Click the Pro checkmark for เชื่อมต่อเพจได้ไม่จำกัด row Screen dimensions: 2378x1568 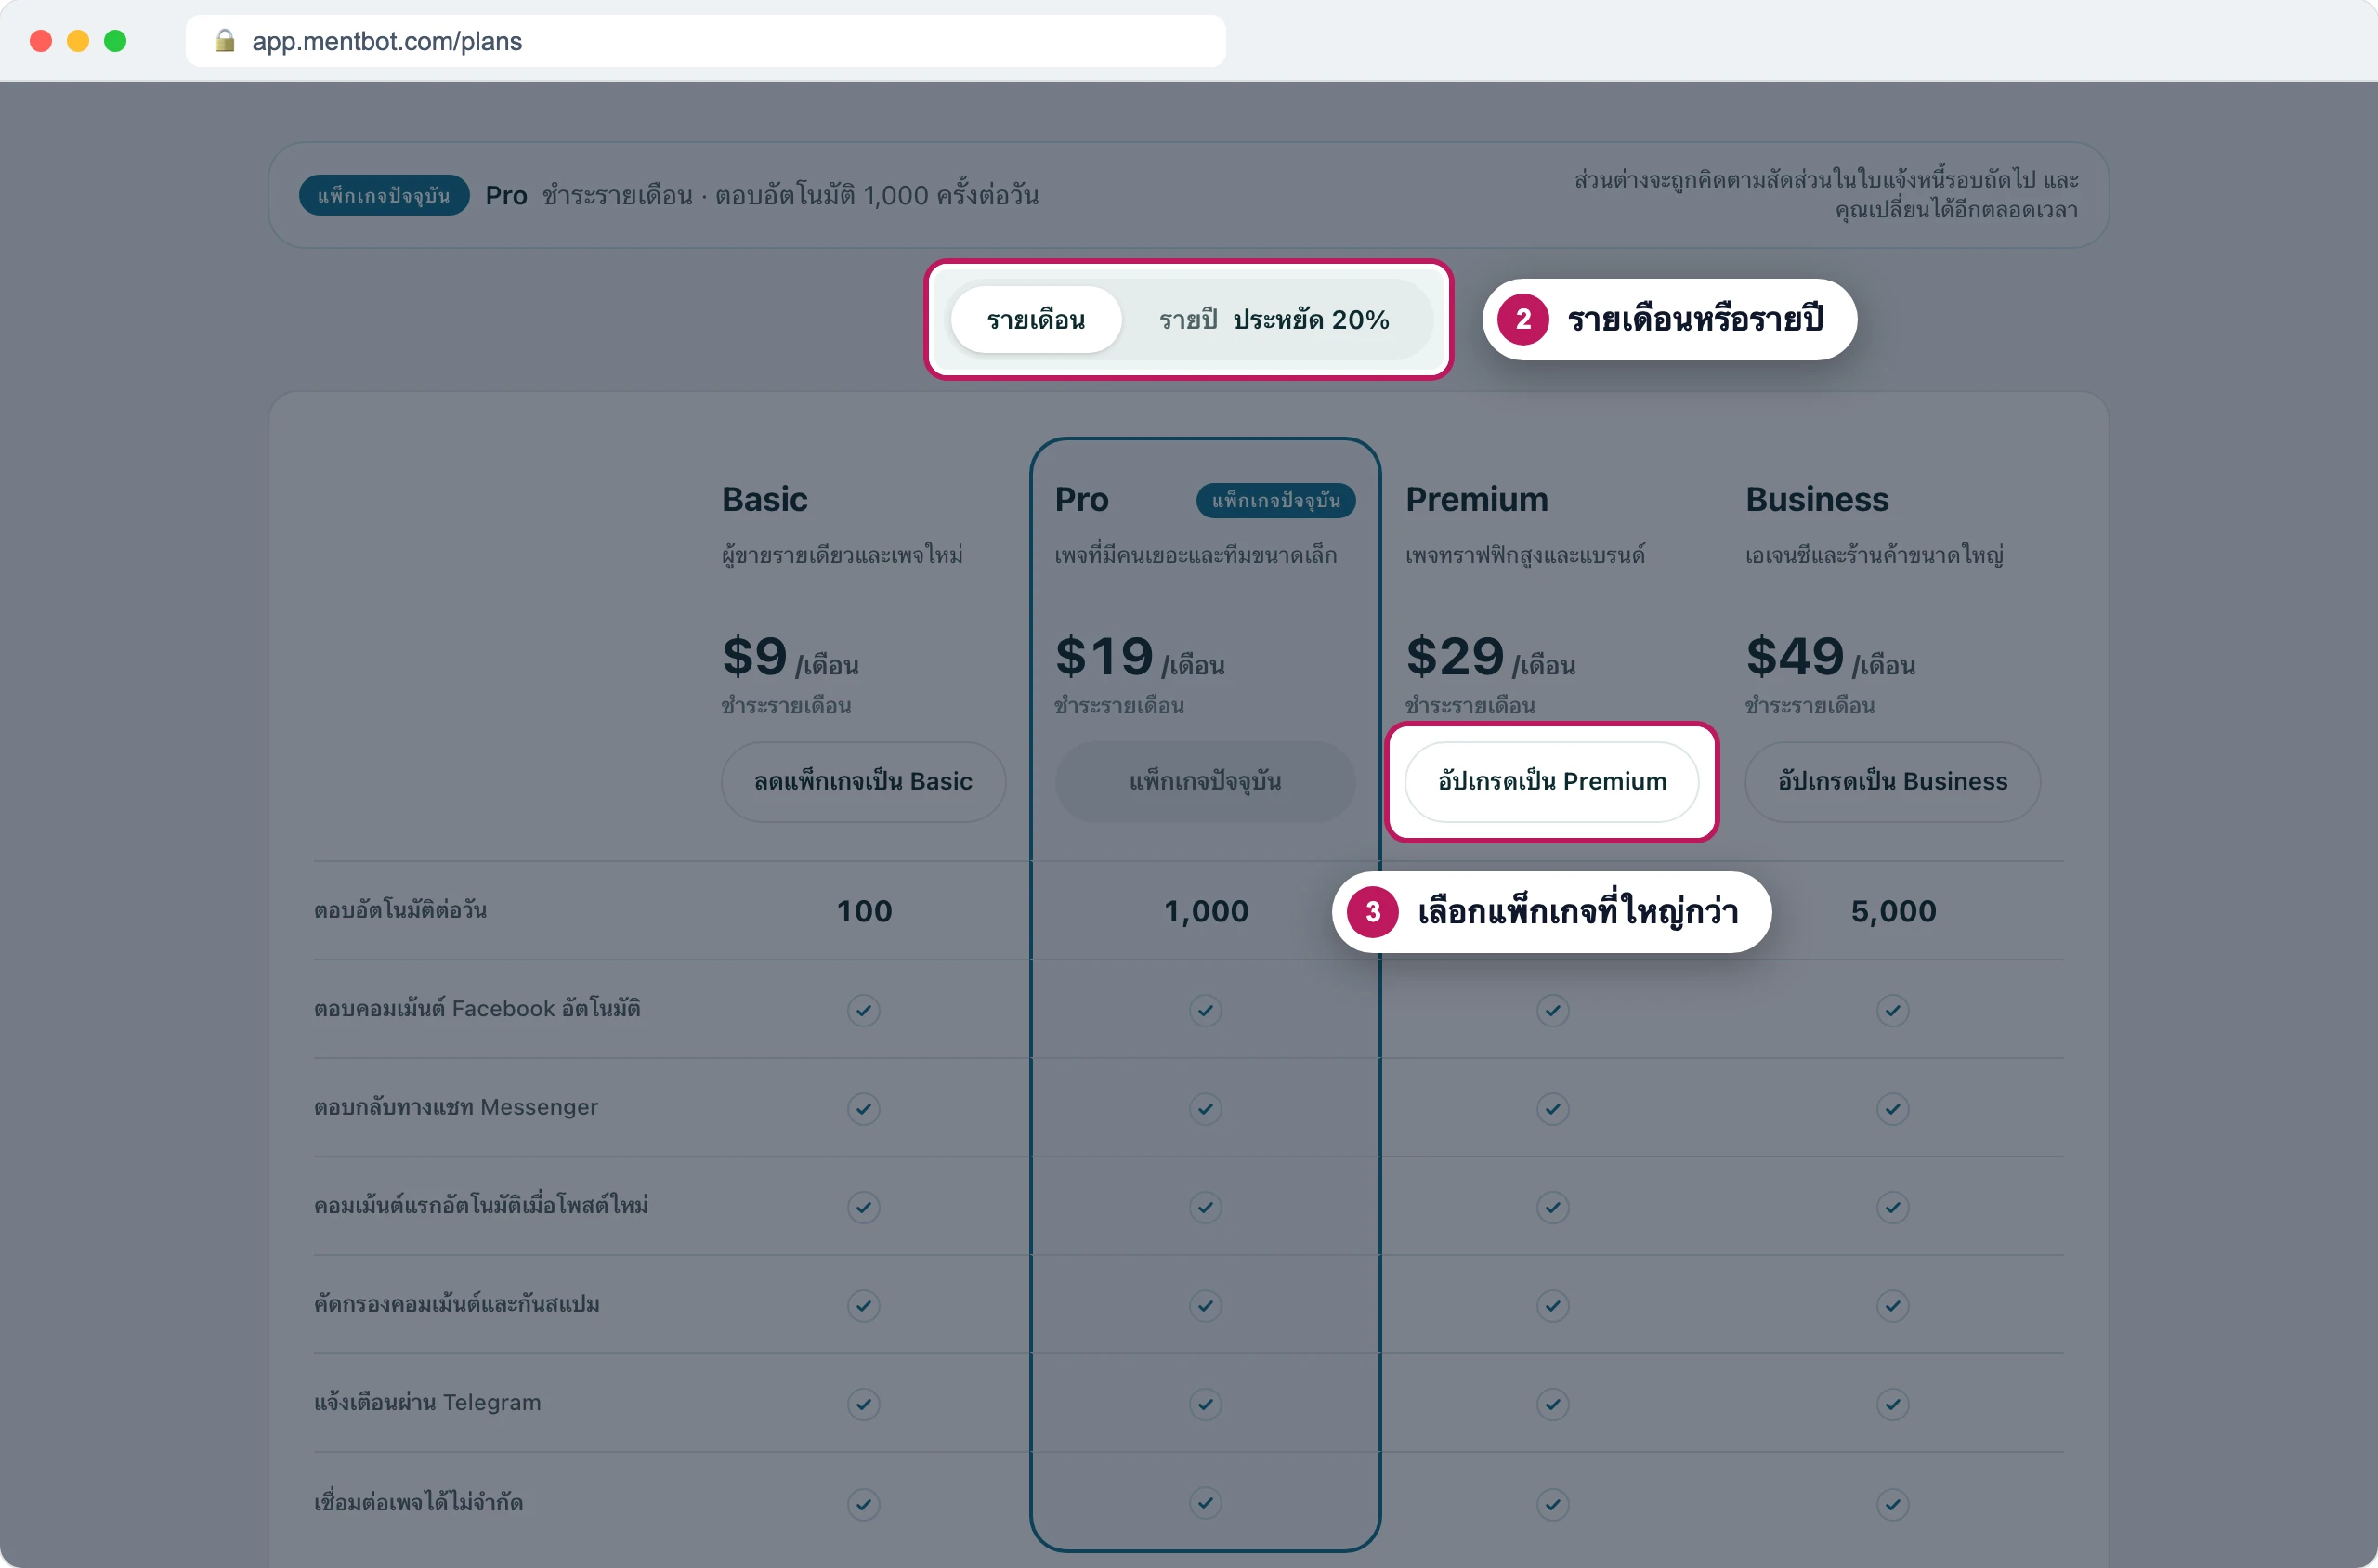(1205, 1502)
